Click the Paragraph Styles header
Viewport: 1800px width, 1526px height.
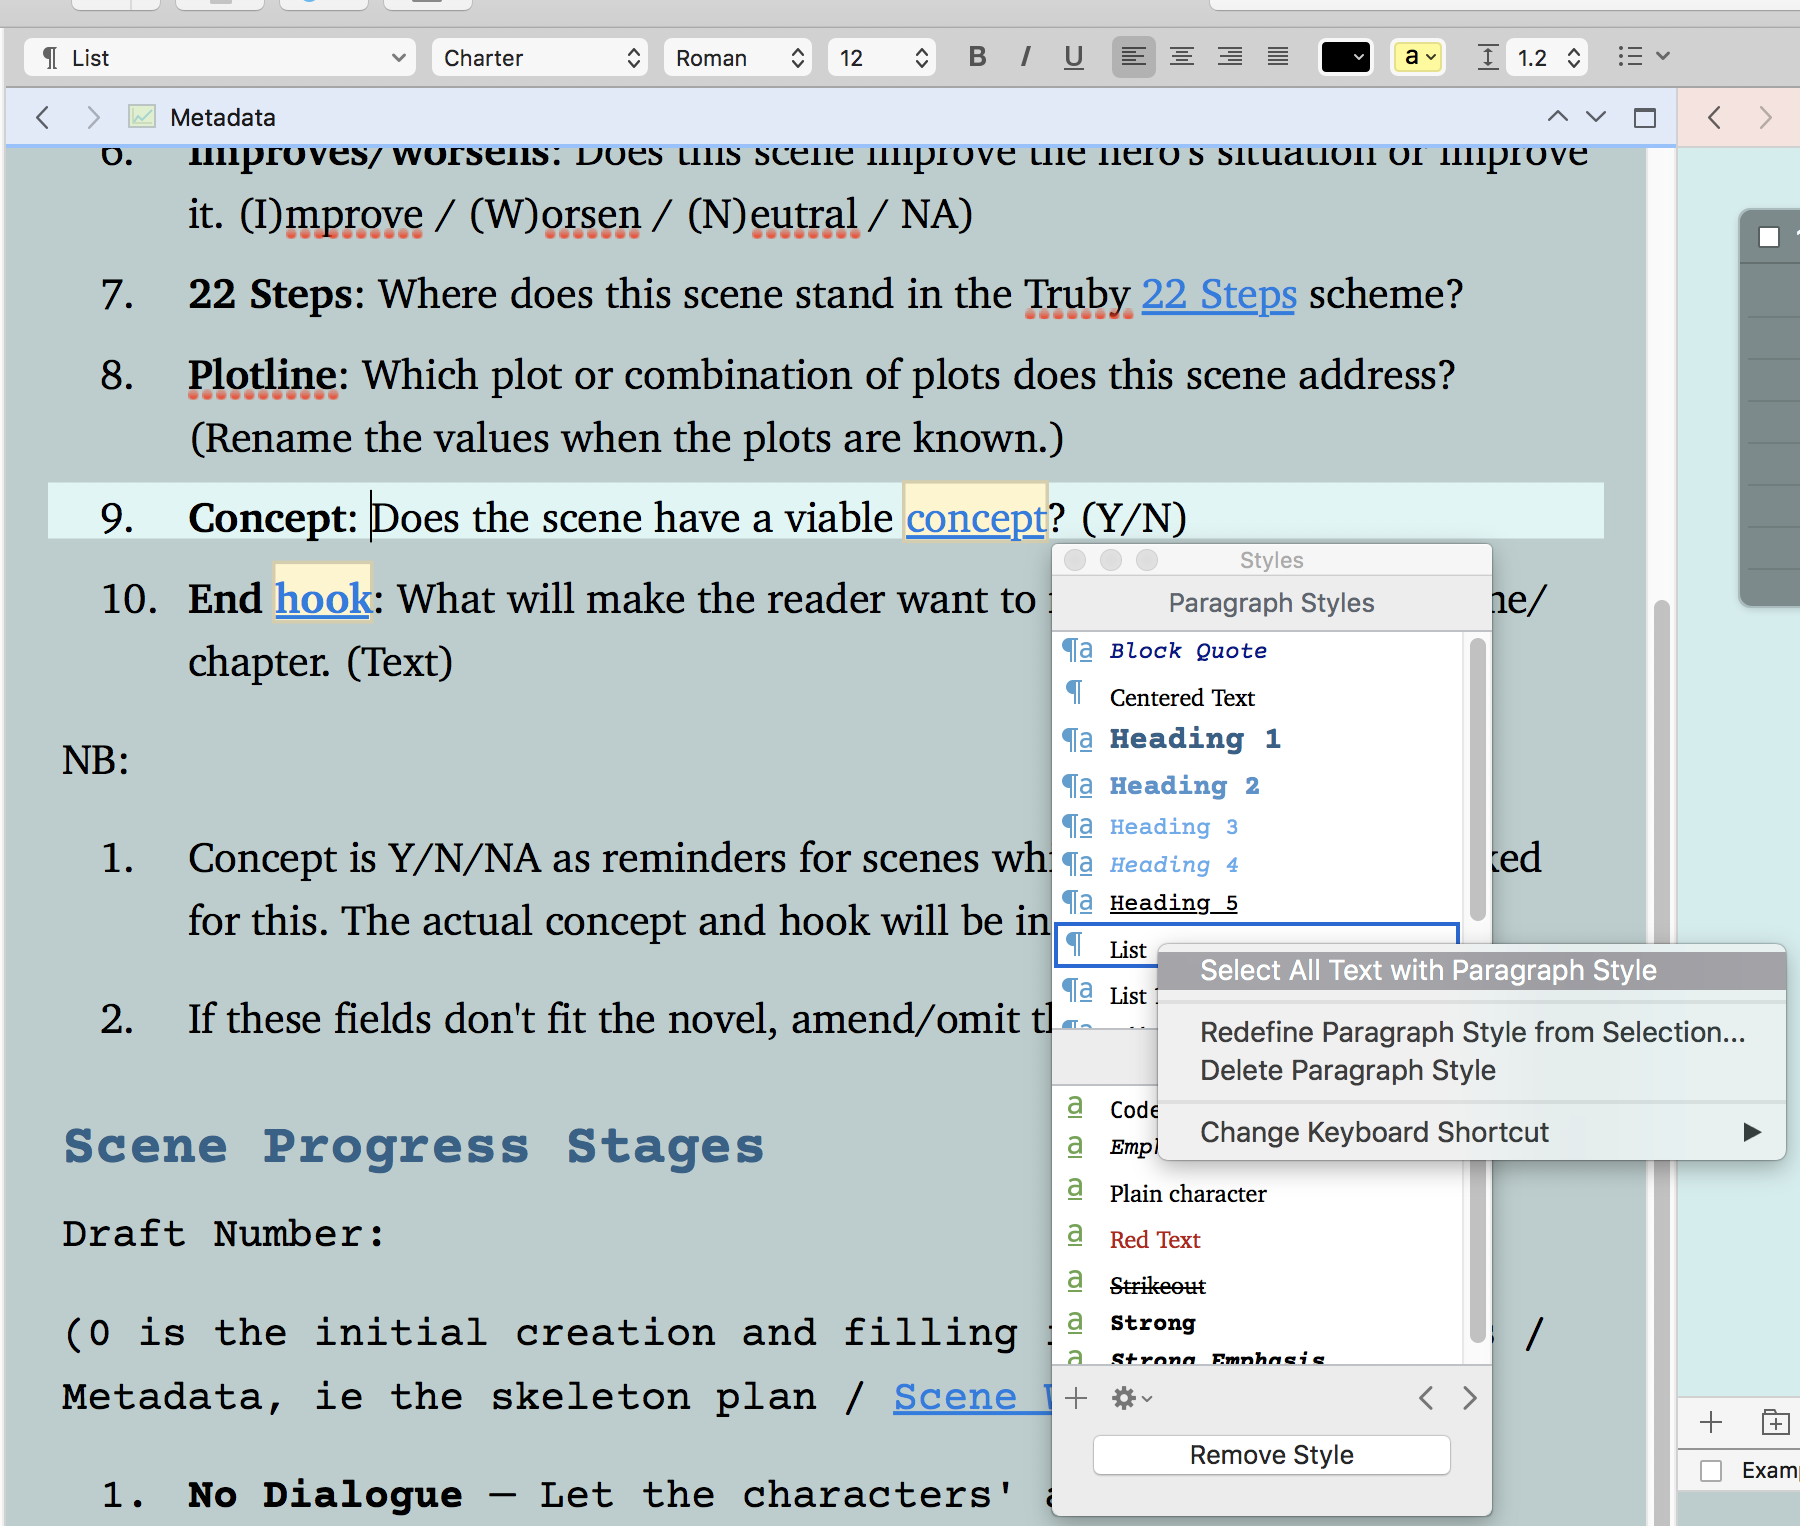click(x=1272, y=603)
